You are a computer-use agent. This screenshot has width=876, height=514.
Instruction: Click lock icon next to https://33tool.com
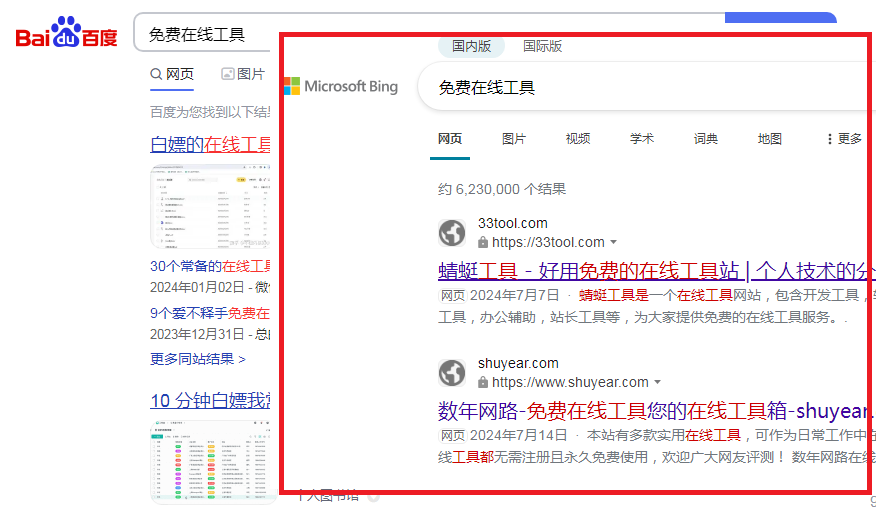click(x=484, y=243)
